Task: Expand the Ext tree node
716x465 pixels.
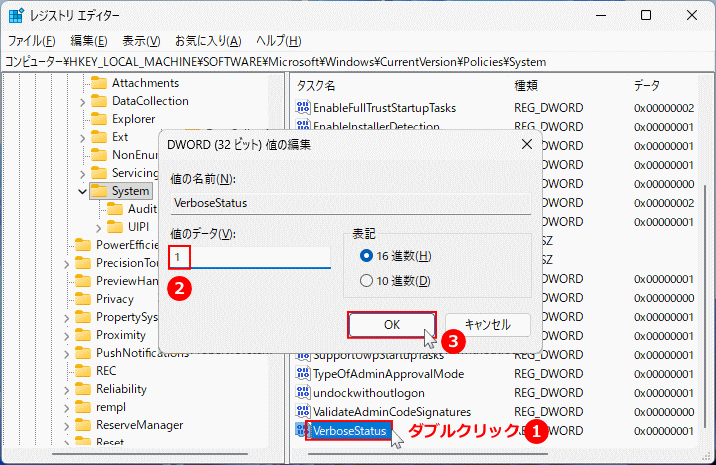Action: coord(82,137)
